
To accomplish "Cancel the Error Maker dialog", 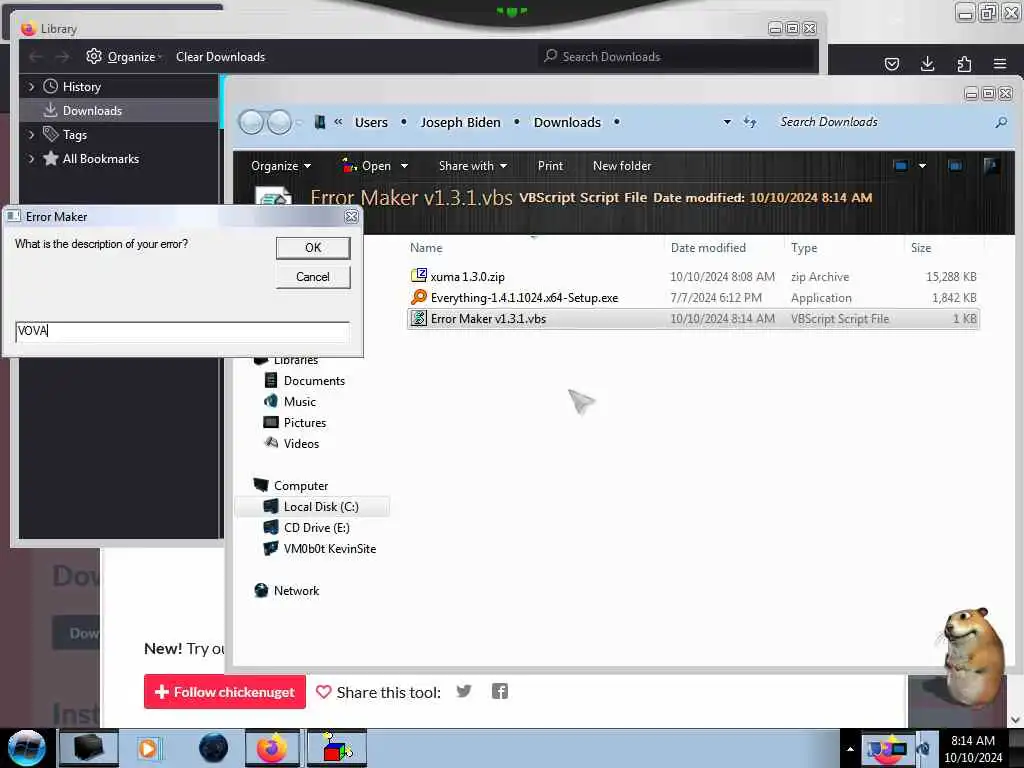I will pos(313,277).
